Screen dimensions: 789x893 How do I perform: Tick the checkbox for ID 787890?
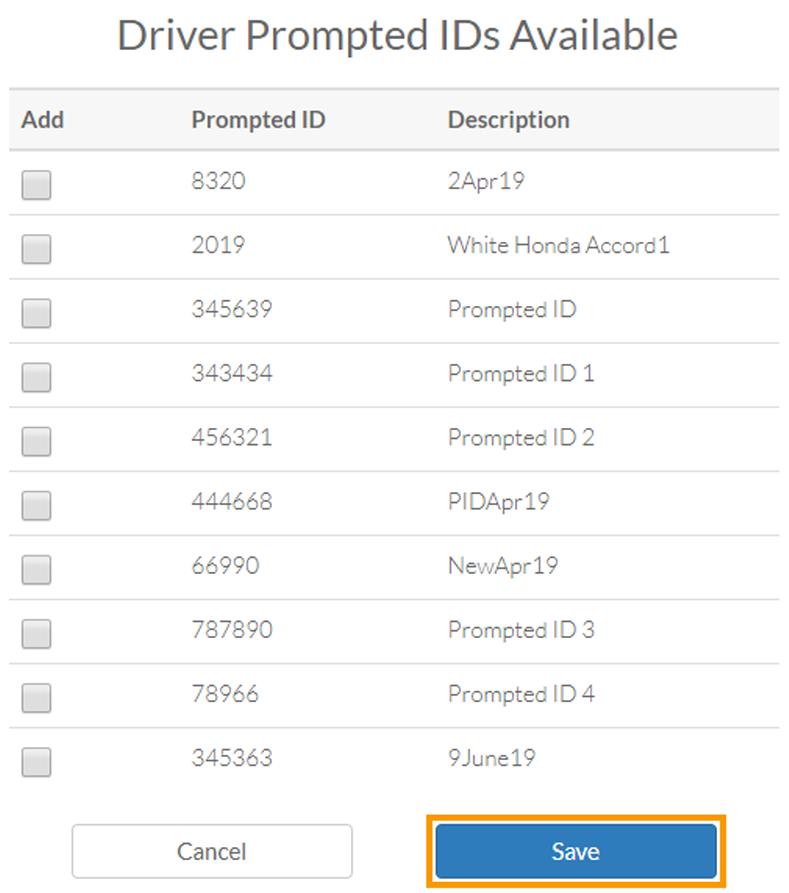(x=36, y=633)
